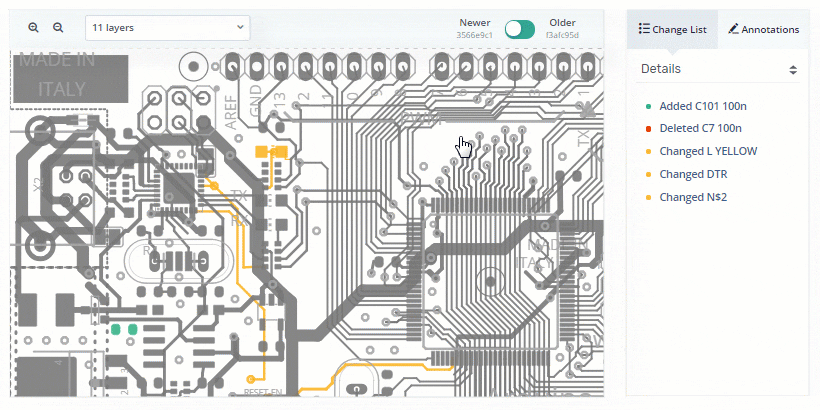Click the zoom in magnifier icon

(x=33, y=28)
